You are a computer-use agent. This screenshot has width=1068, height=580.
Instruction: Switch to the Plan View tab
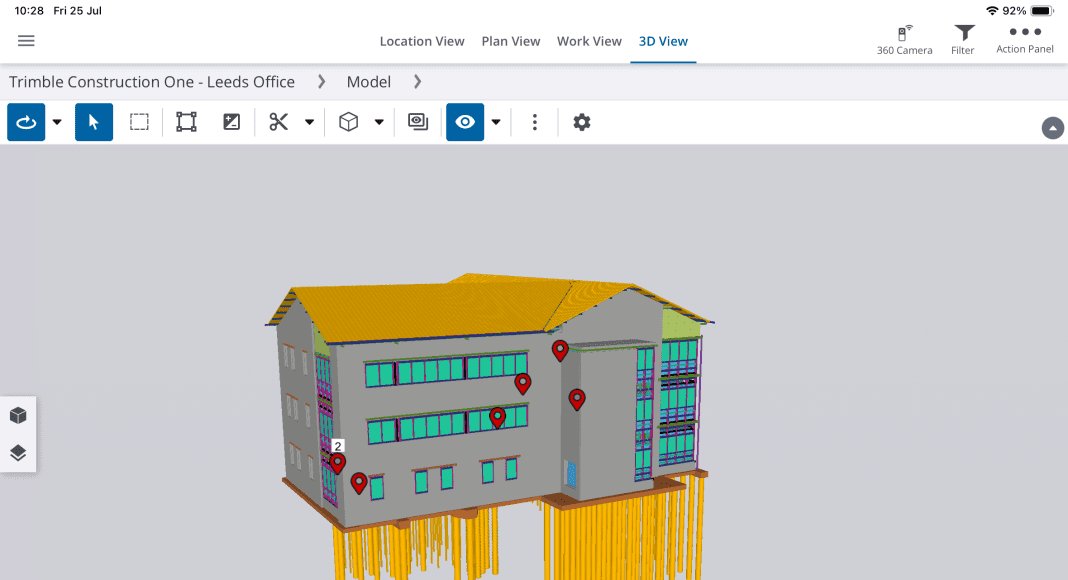[510, 41]
